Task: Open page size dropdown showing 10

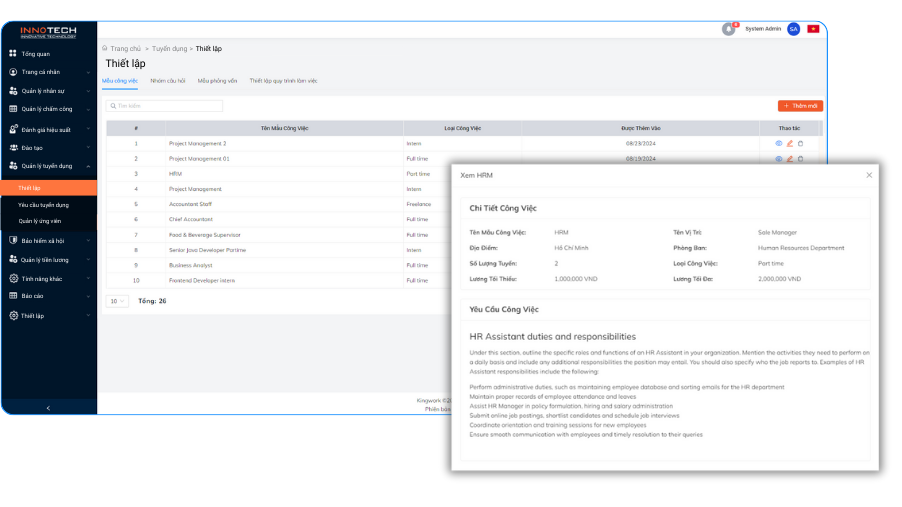Action: pos(117,300)
